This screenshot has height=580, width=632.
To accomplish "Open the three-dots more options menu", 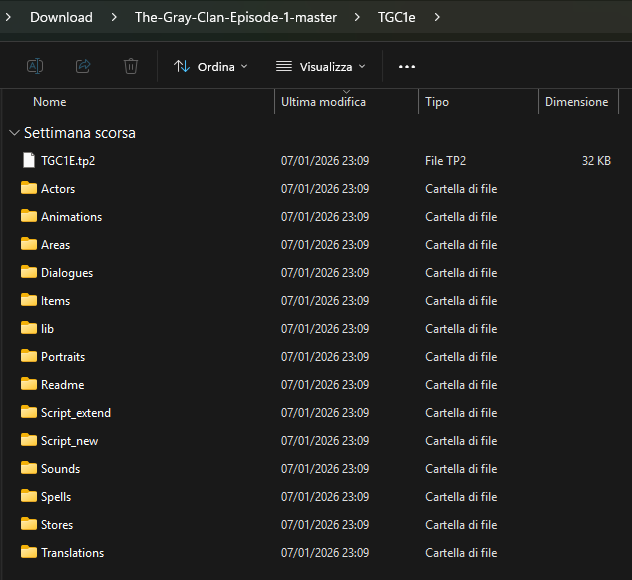I will pyautogui.click(x=406, y=66).
